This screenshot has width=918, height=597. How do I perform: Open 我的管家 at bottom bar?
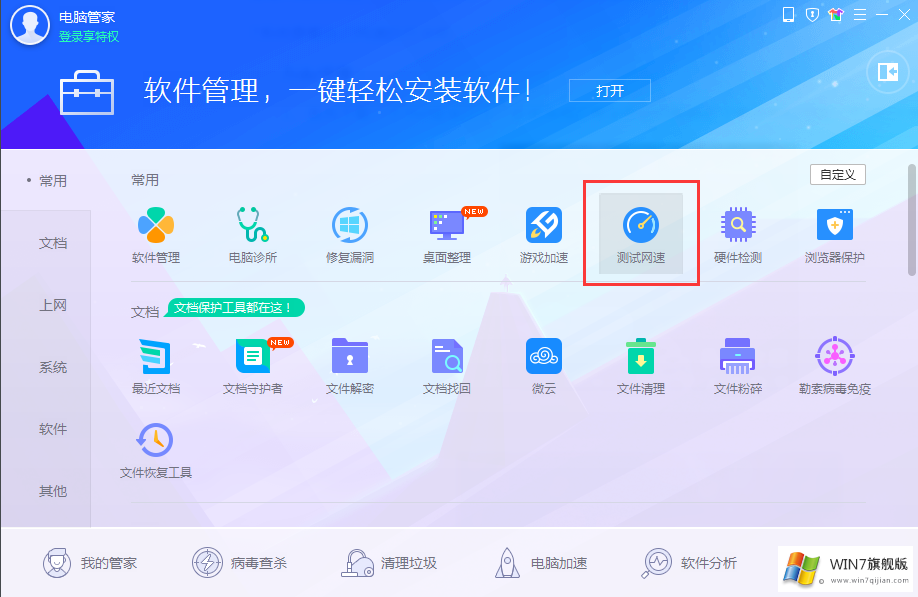tap(90, 563)
